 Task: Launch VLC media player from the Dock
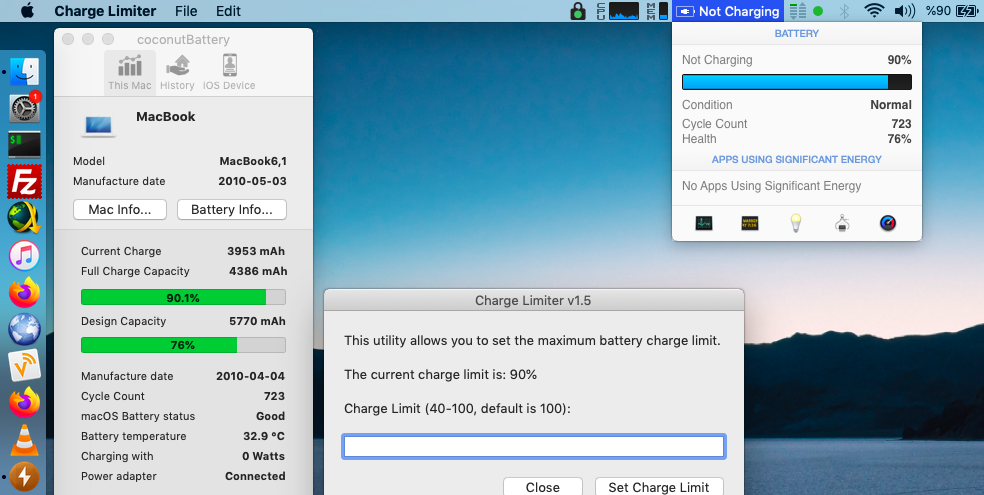(24, 440)
